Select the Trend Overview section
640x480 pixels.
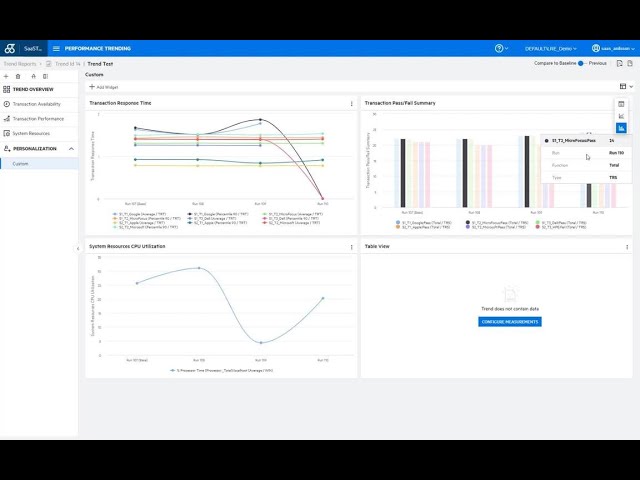point(39,89)
